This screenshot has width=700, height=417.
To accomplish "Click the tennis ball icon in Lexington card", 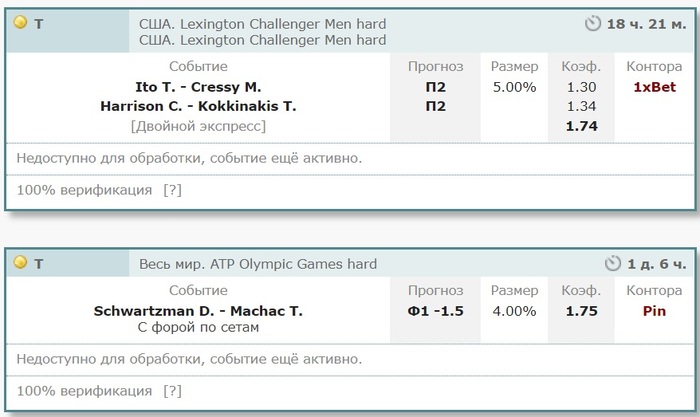I will tap(20, 22).
